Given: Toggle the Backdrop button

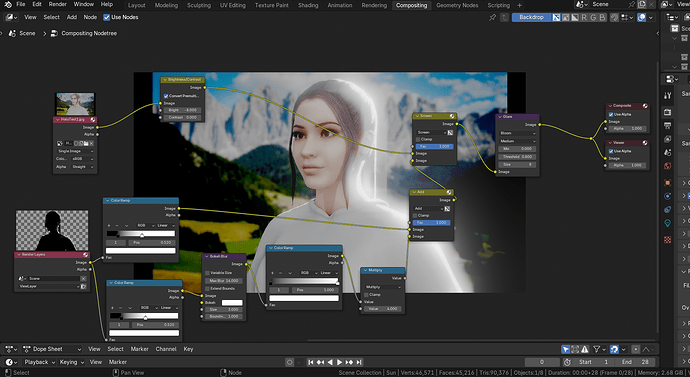Looking at the screenshot, I should 532,18.
